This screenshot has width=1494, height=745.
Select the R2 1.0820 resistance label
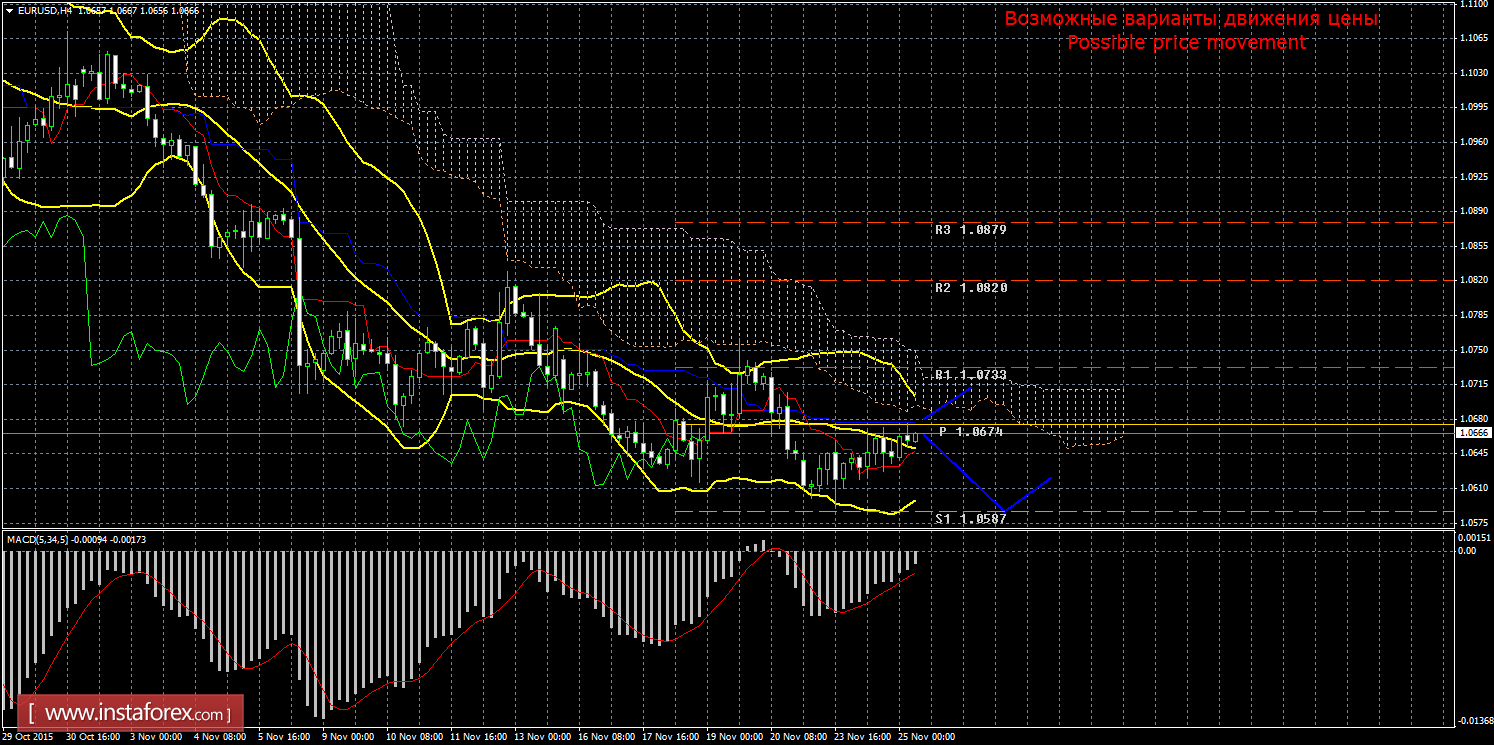point(970,287)
